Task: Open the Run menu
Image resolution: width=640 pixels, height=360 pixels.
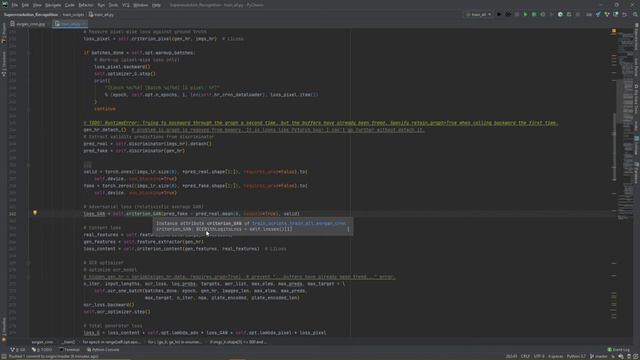Action: pos(101,5)
